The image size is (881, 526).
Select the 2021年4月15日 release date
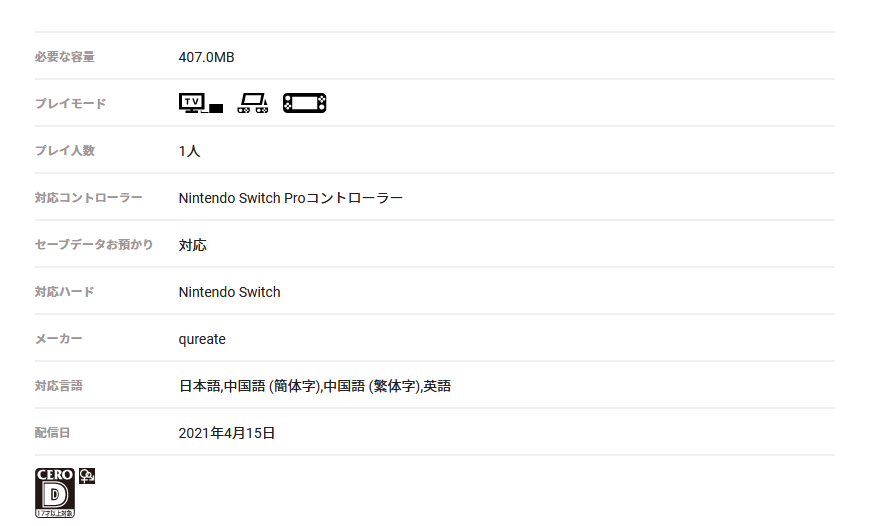click(226, 433)
